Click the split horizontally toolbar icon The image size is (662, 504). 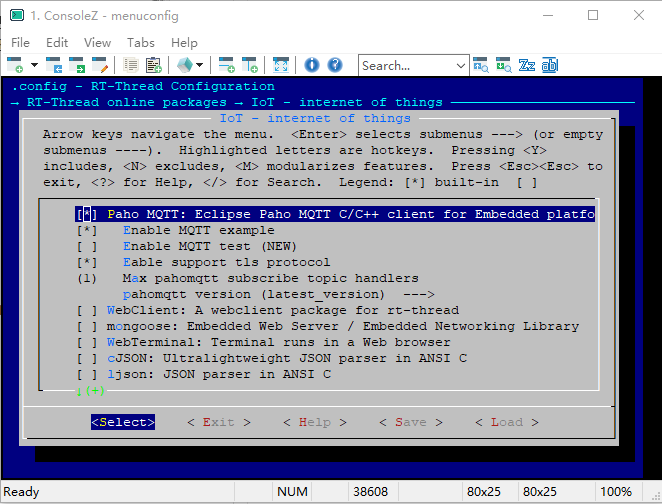[227, 65]
